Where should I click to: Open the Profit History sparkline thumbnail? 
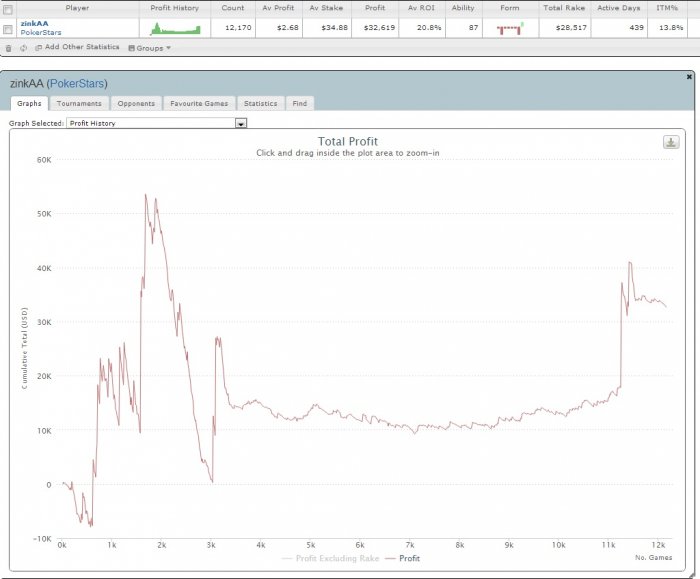175,29
